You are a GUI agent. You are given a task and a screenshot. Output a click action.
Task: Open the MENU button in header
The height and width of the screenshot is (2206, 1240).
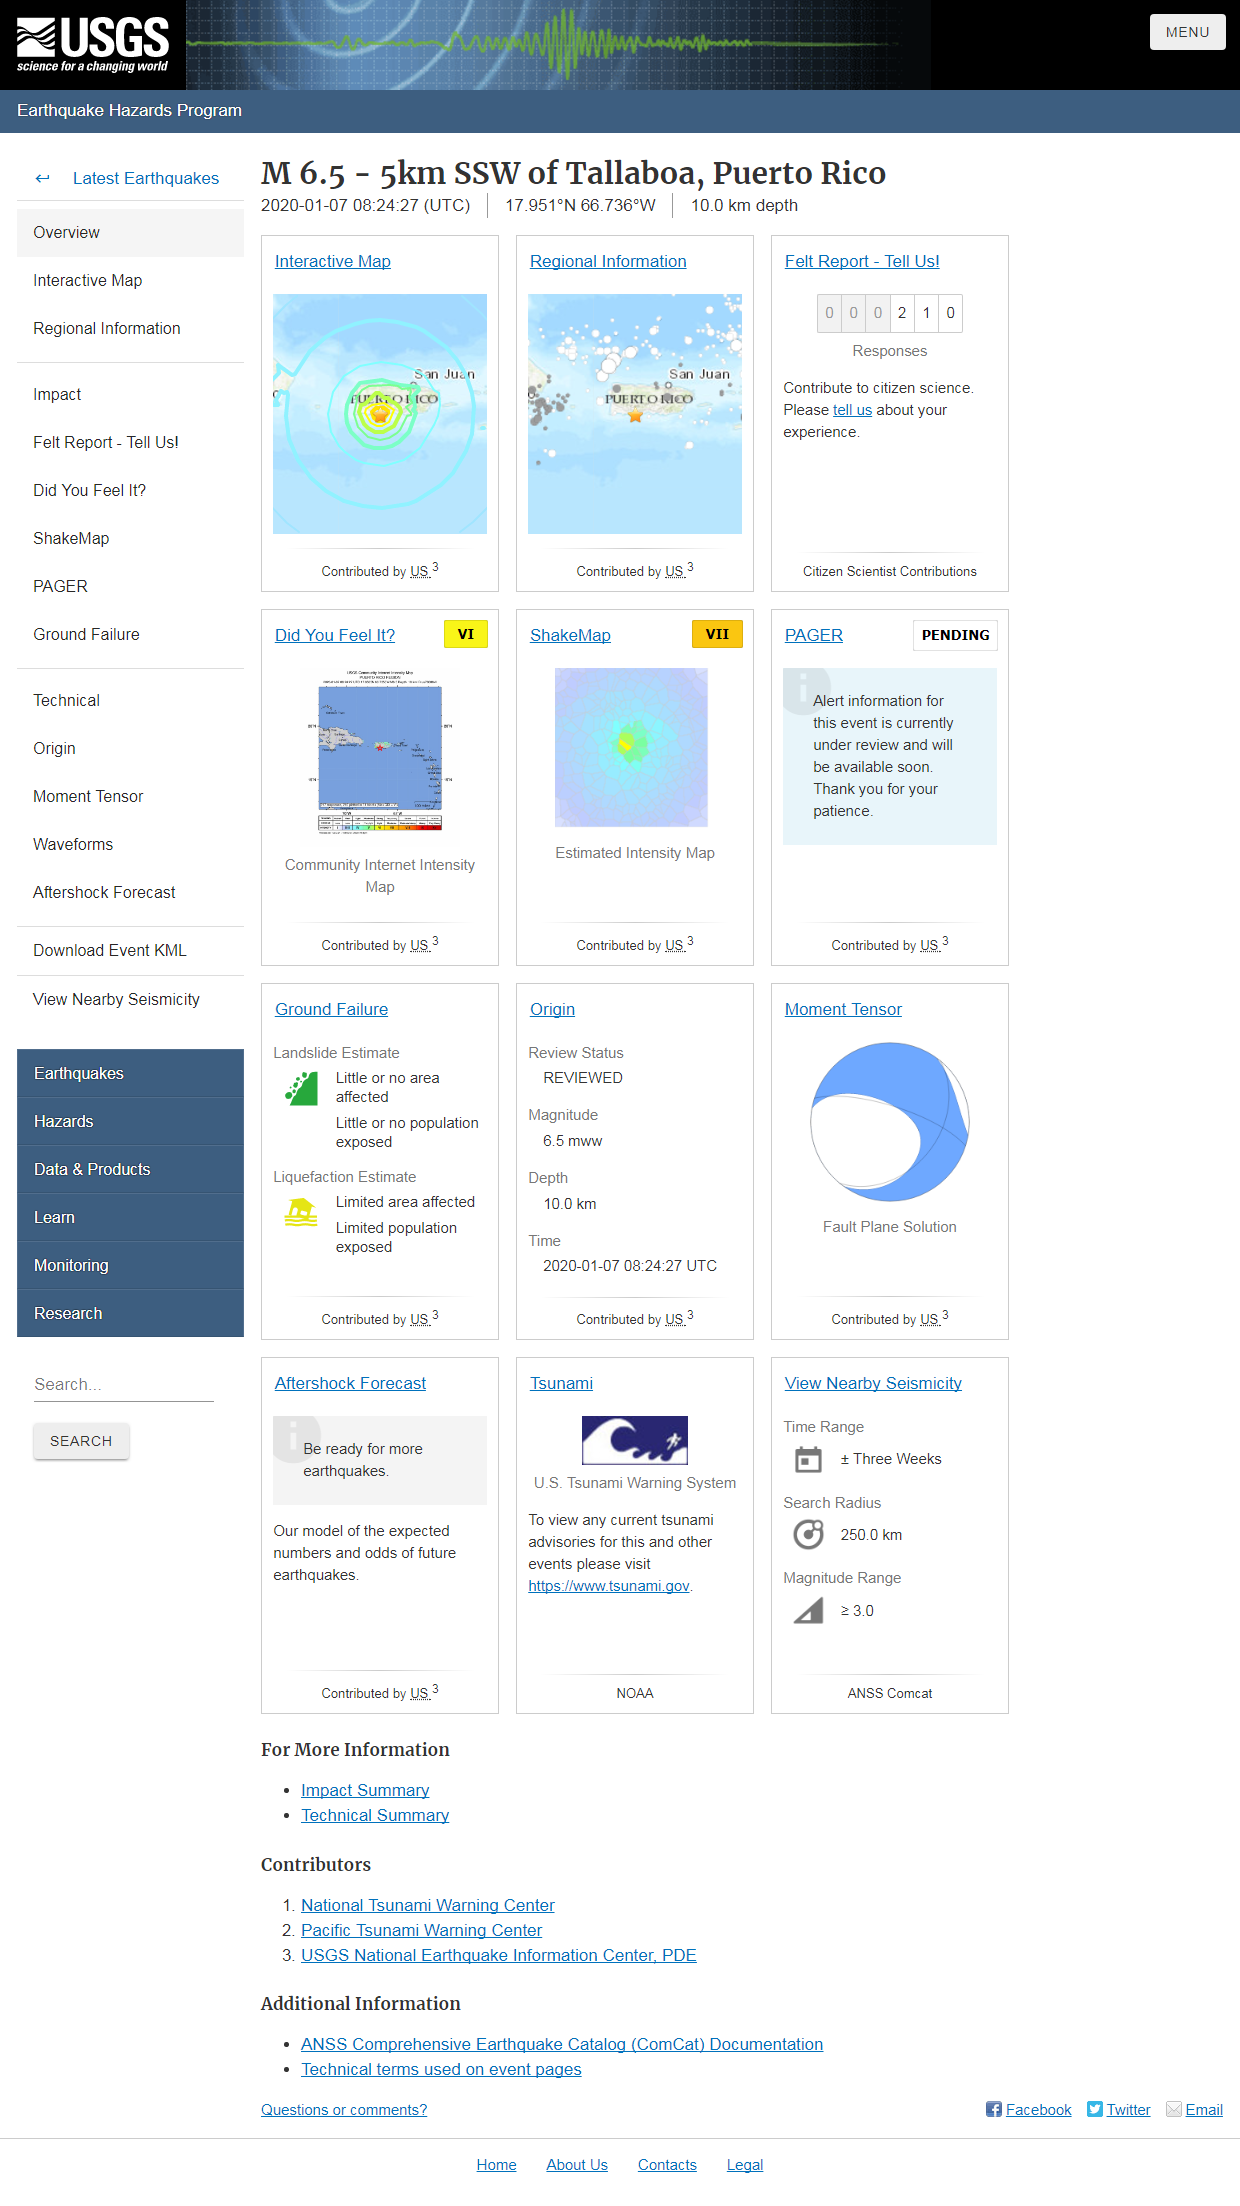[x=1187, y=32]
